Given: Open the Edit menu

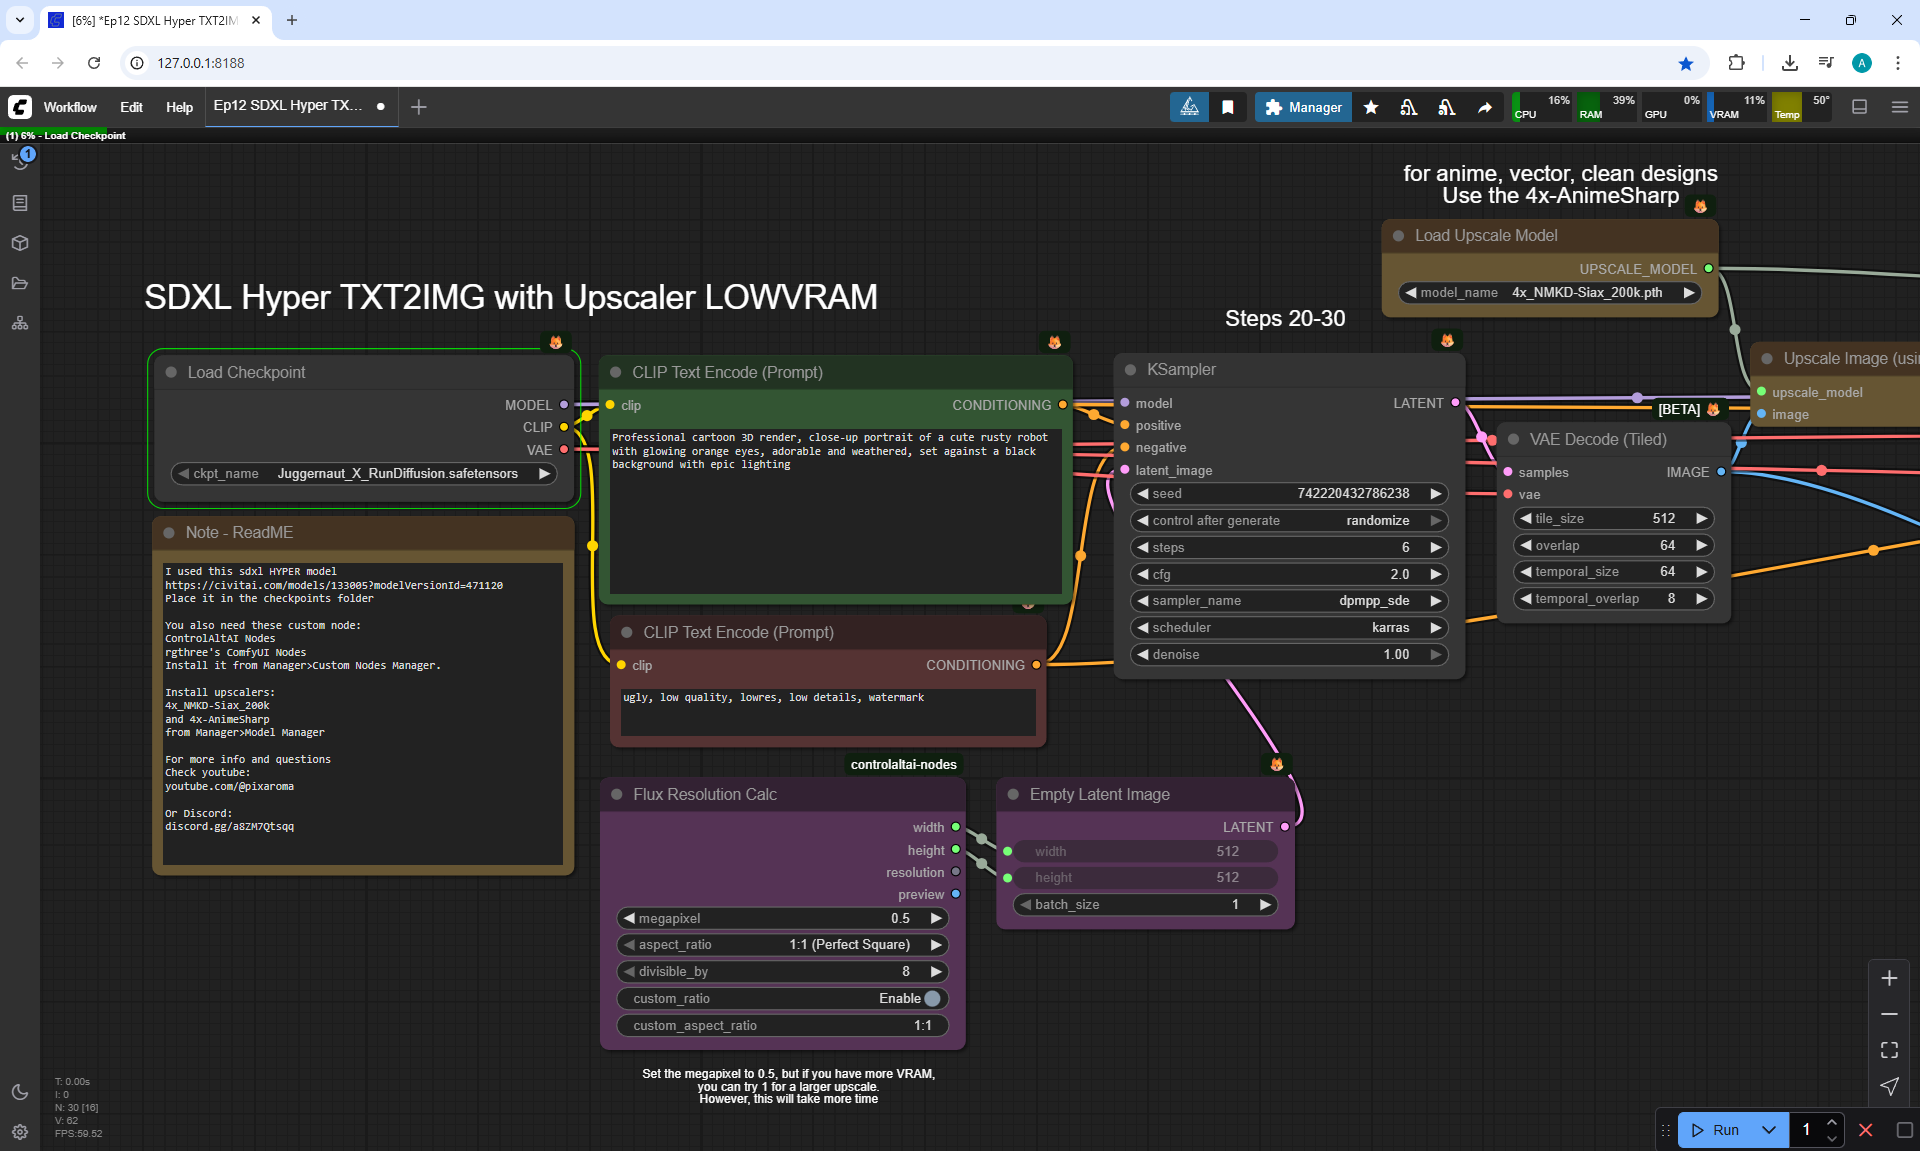Looking at the screenshot, I should [x=131, y=107].
